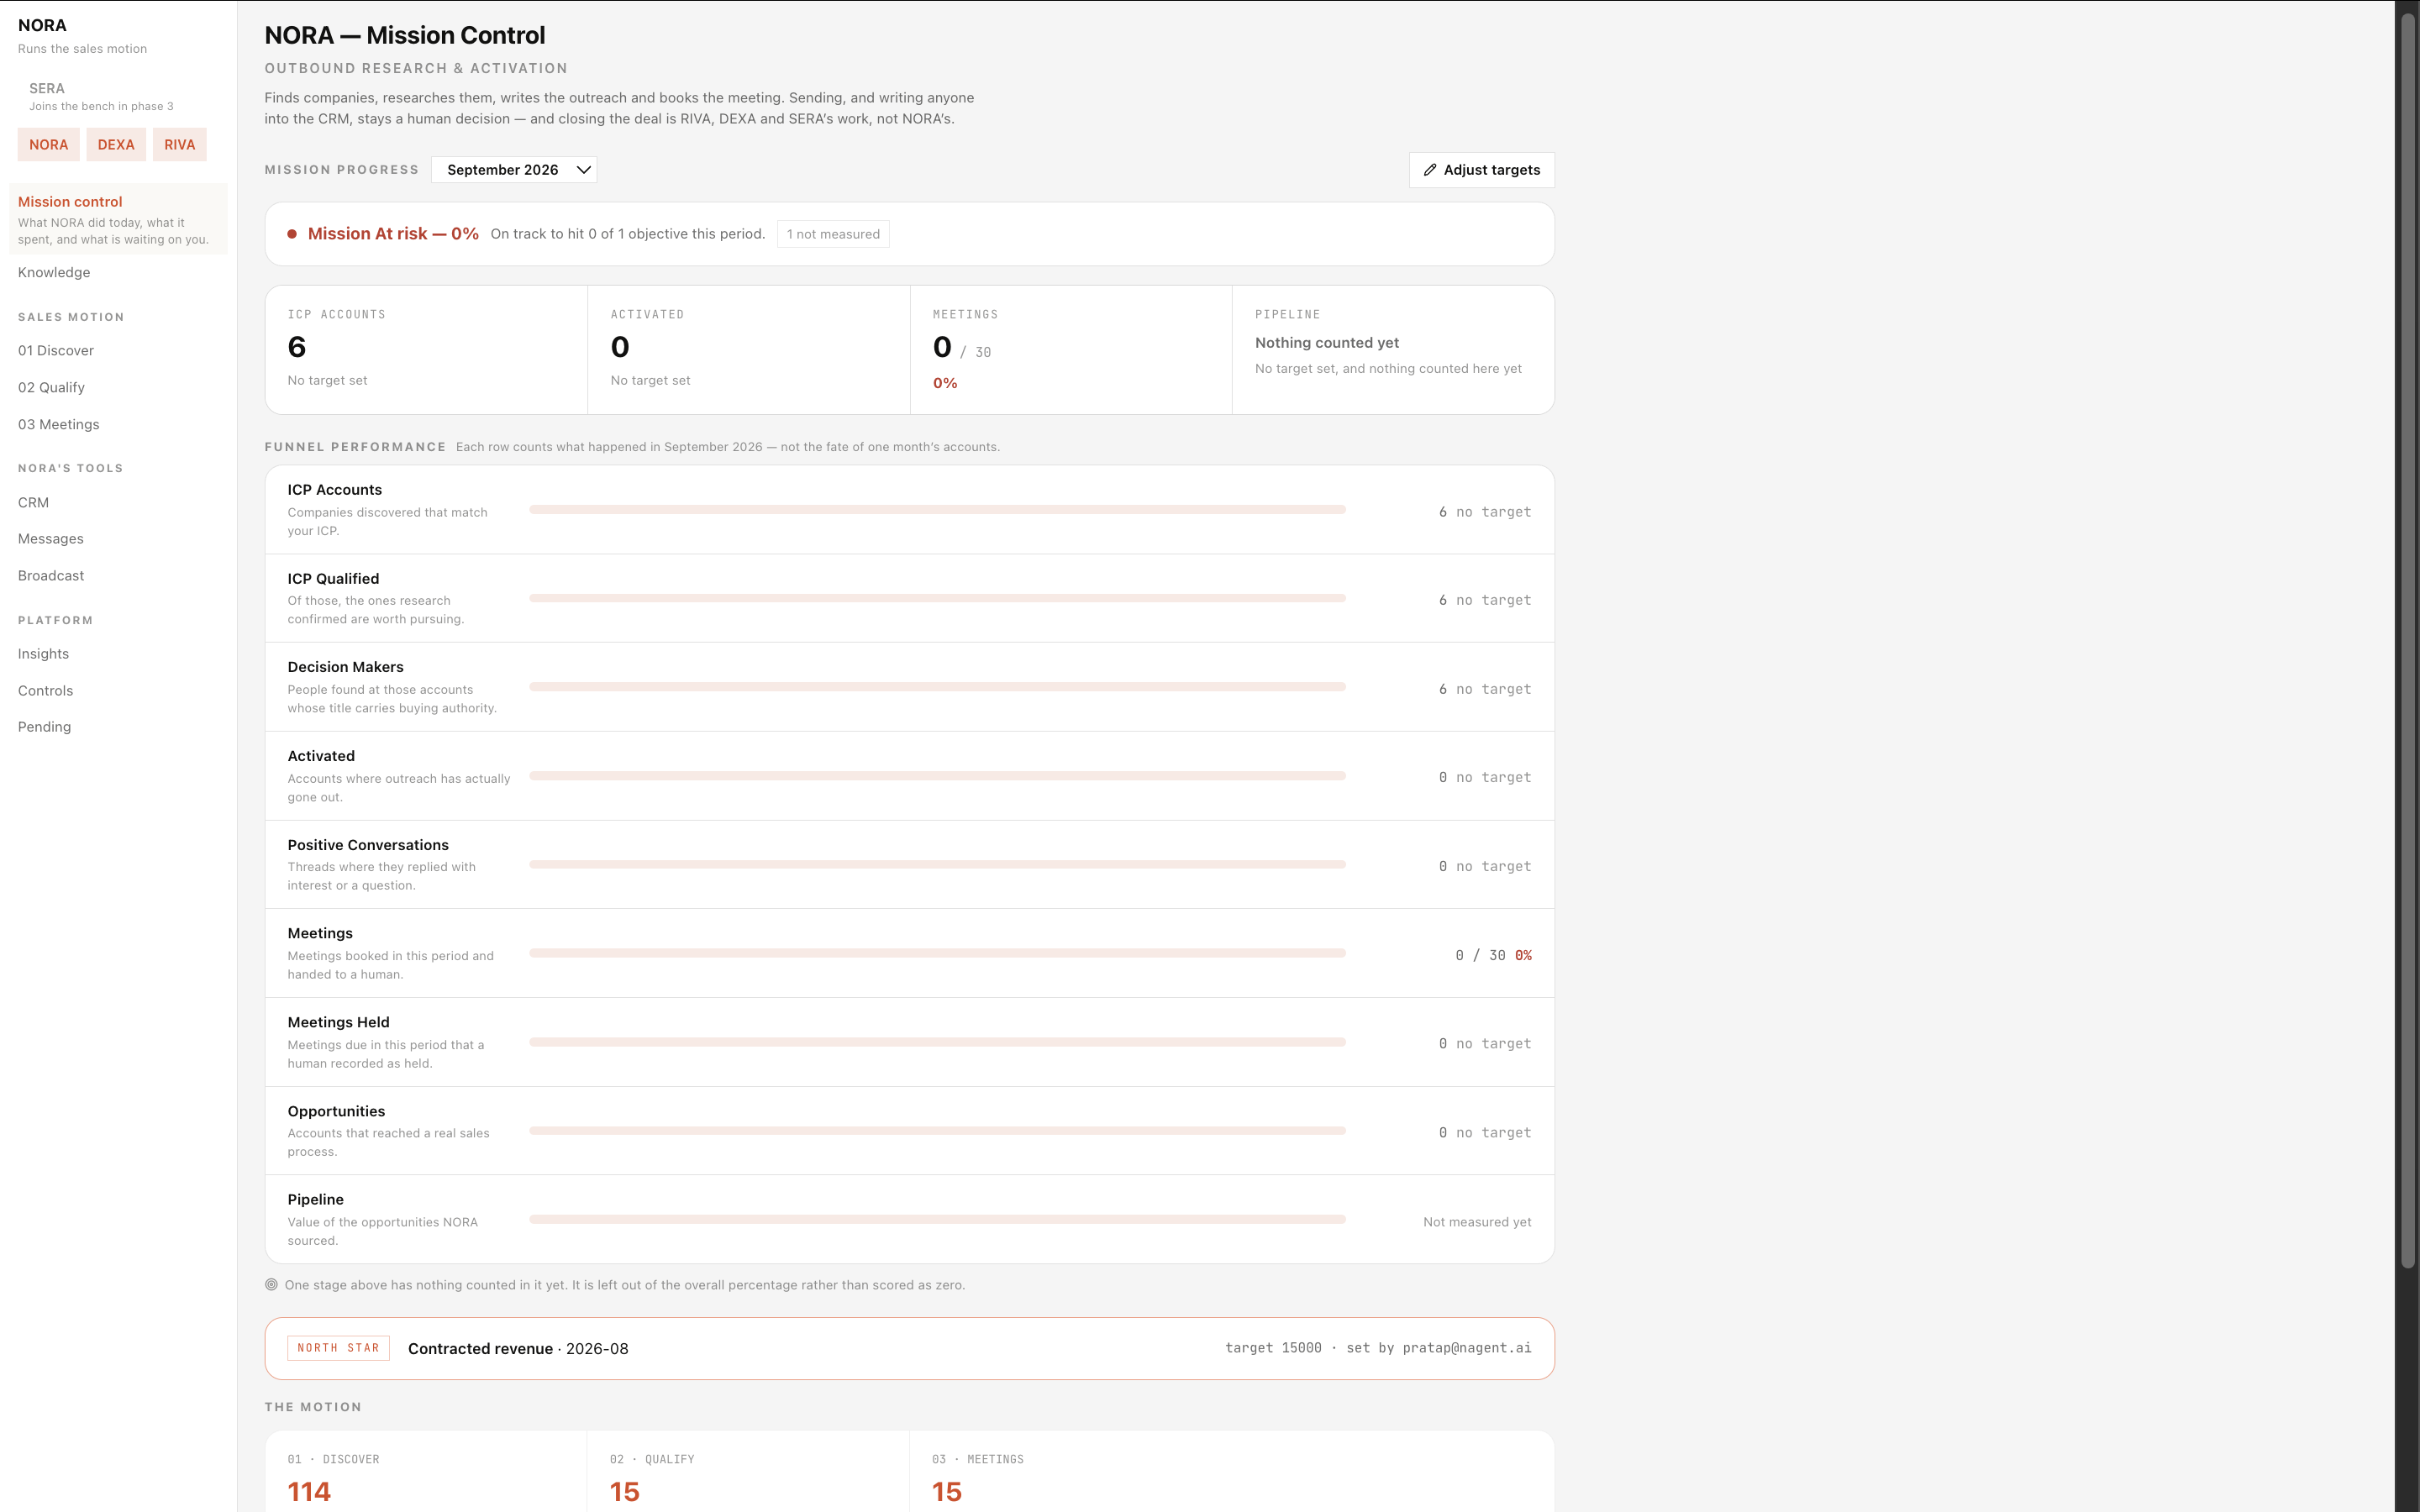The image size is (2420, 1512).
Task: Open the Controls page
Action: tap(45, 690)
